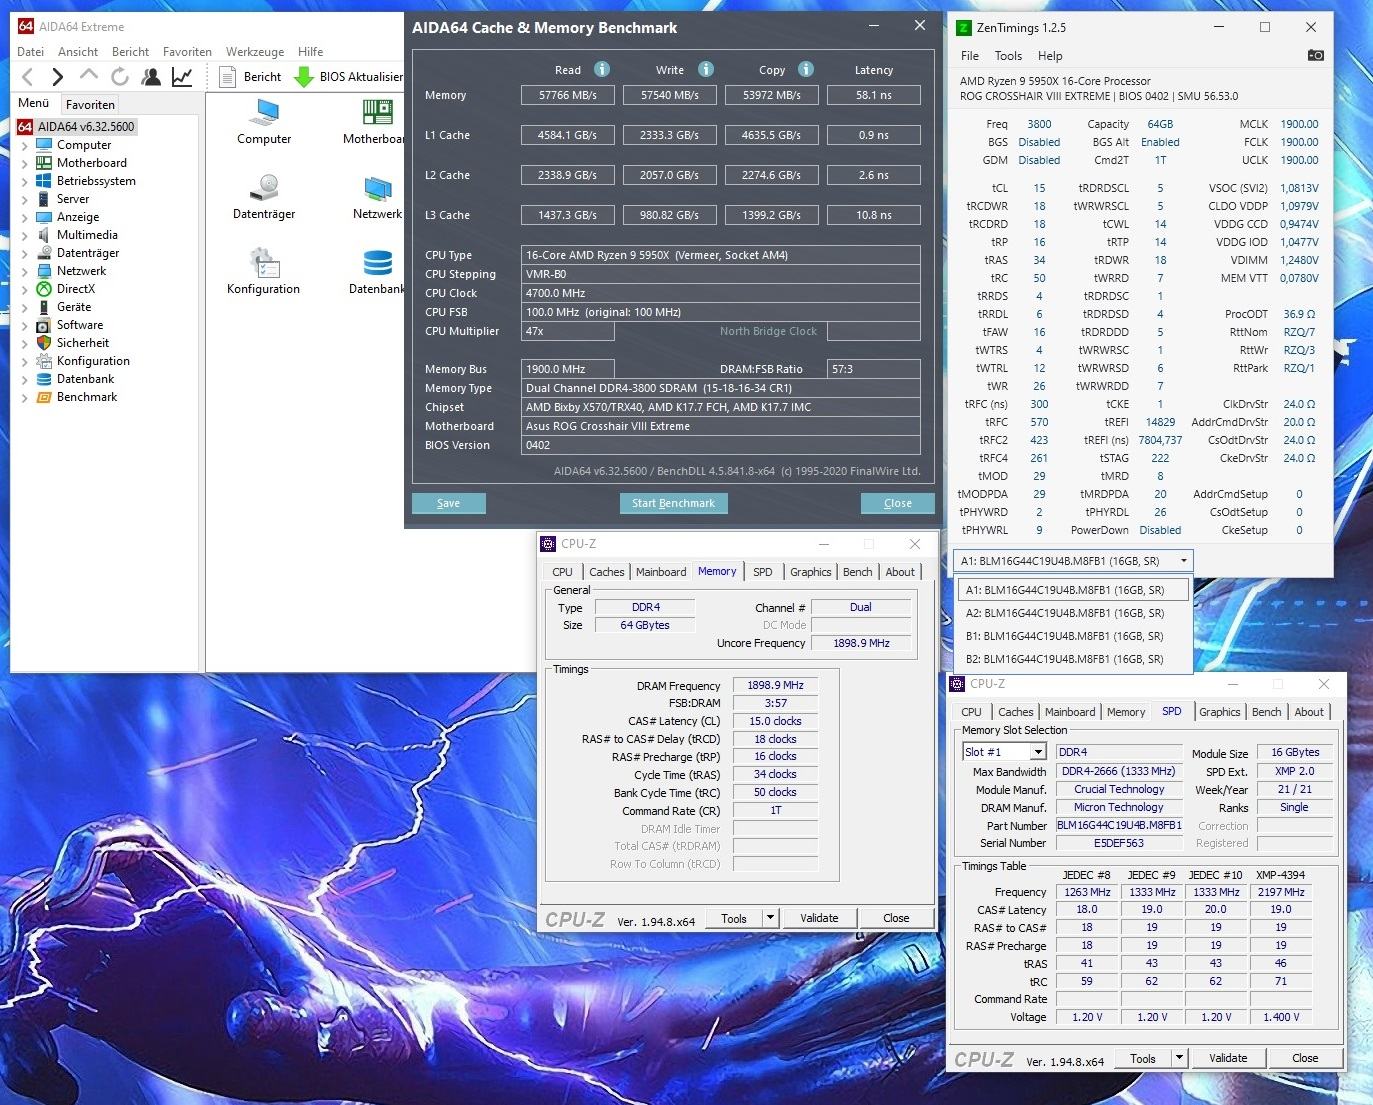Click the Memory Read 57766 MB/s result field
Screen dimensions: 1373x1105
pyautogui.click(x=568, y=95)
